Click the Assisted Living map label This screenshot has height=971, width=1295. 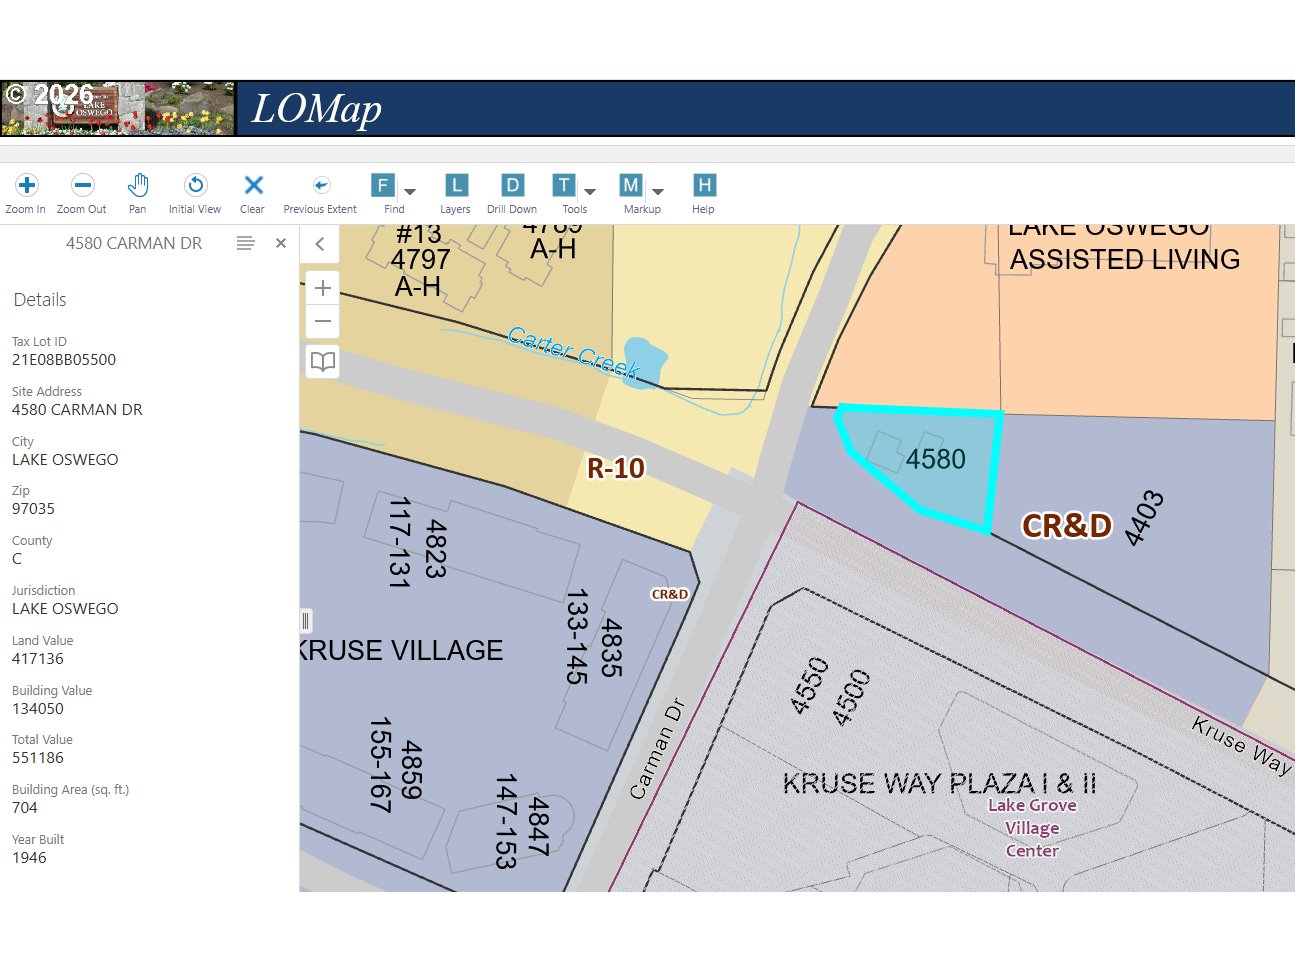pyautogui.click(x=1125, y=260)
